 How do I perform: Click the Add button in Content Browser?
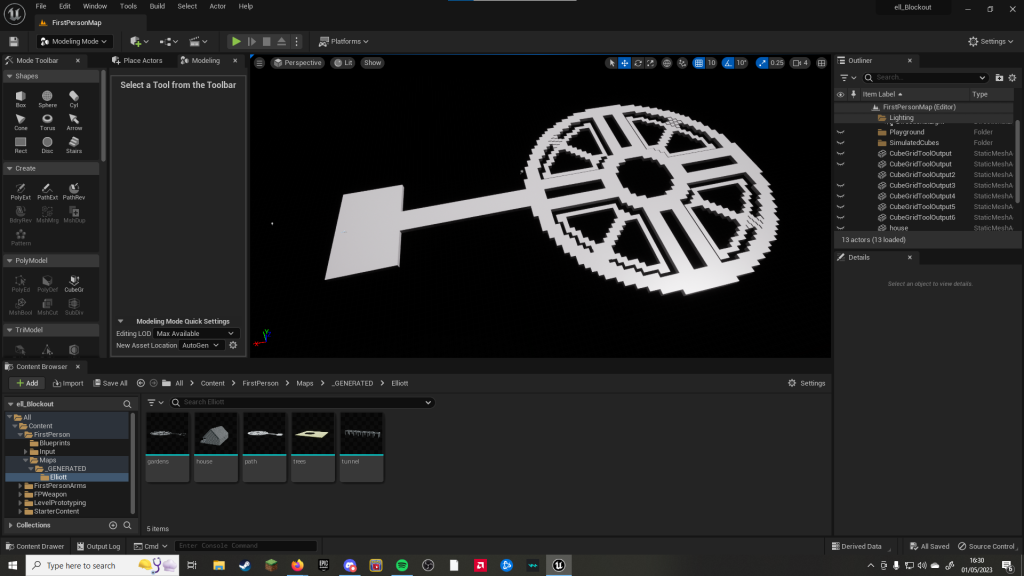click(x=26, y=383)
